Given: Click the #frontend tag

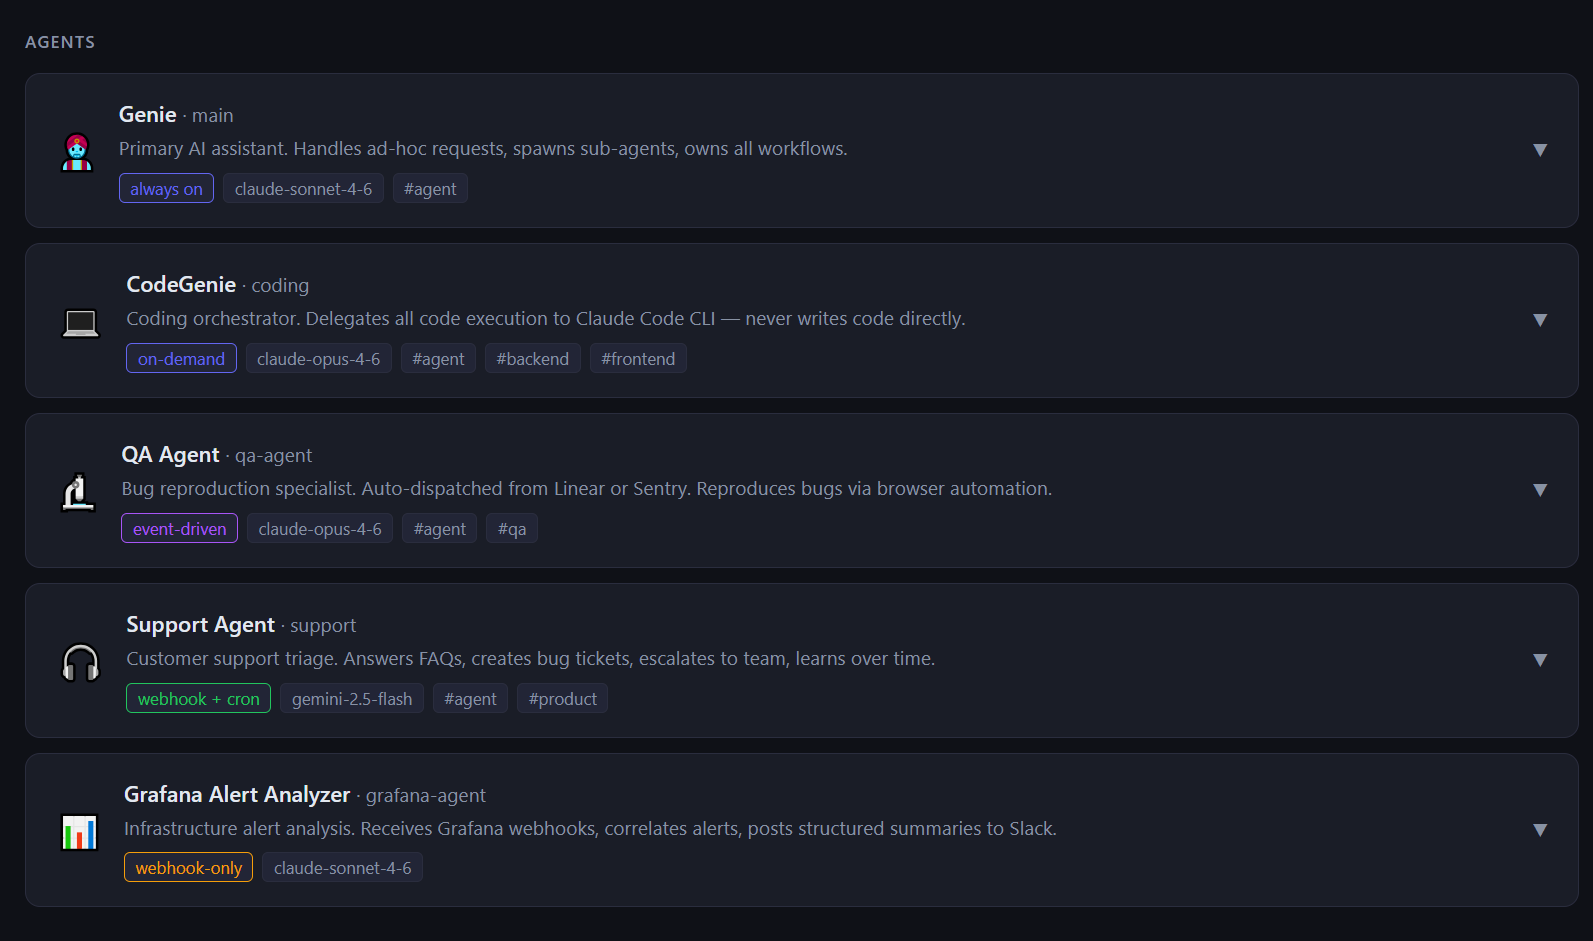Looking at the screenshot, I should click(637, 359).
